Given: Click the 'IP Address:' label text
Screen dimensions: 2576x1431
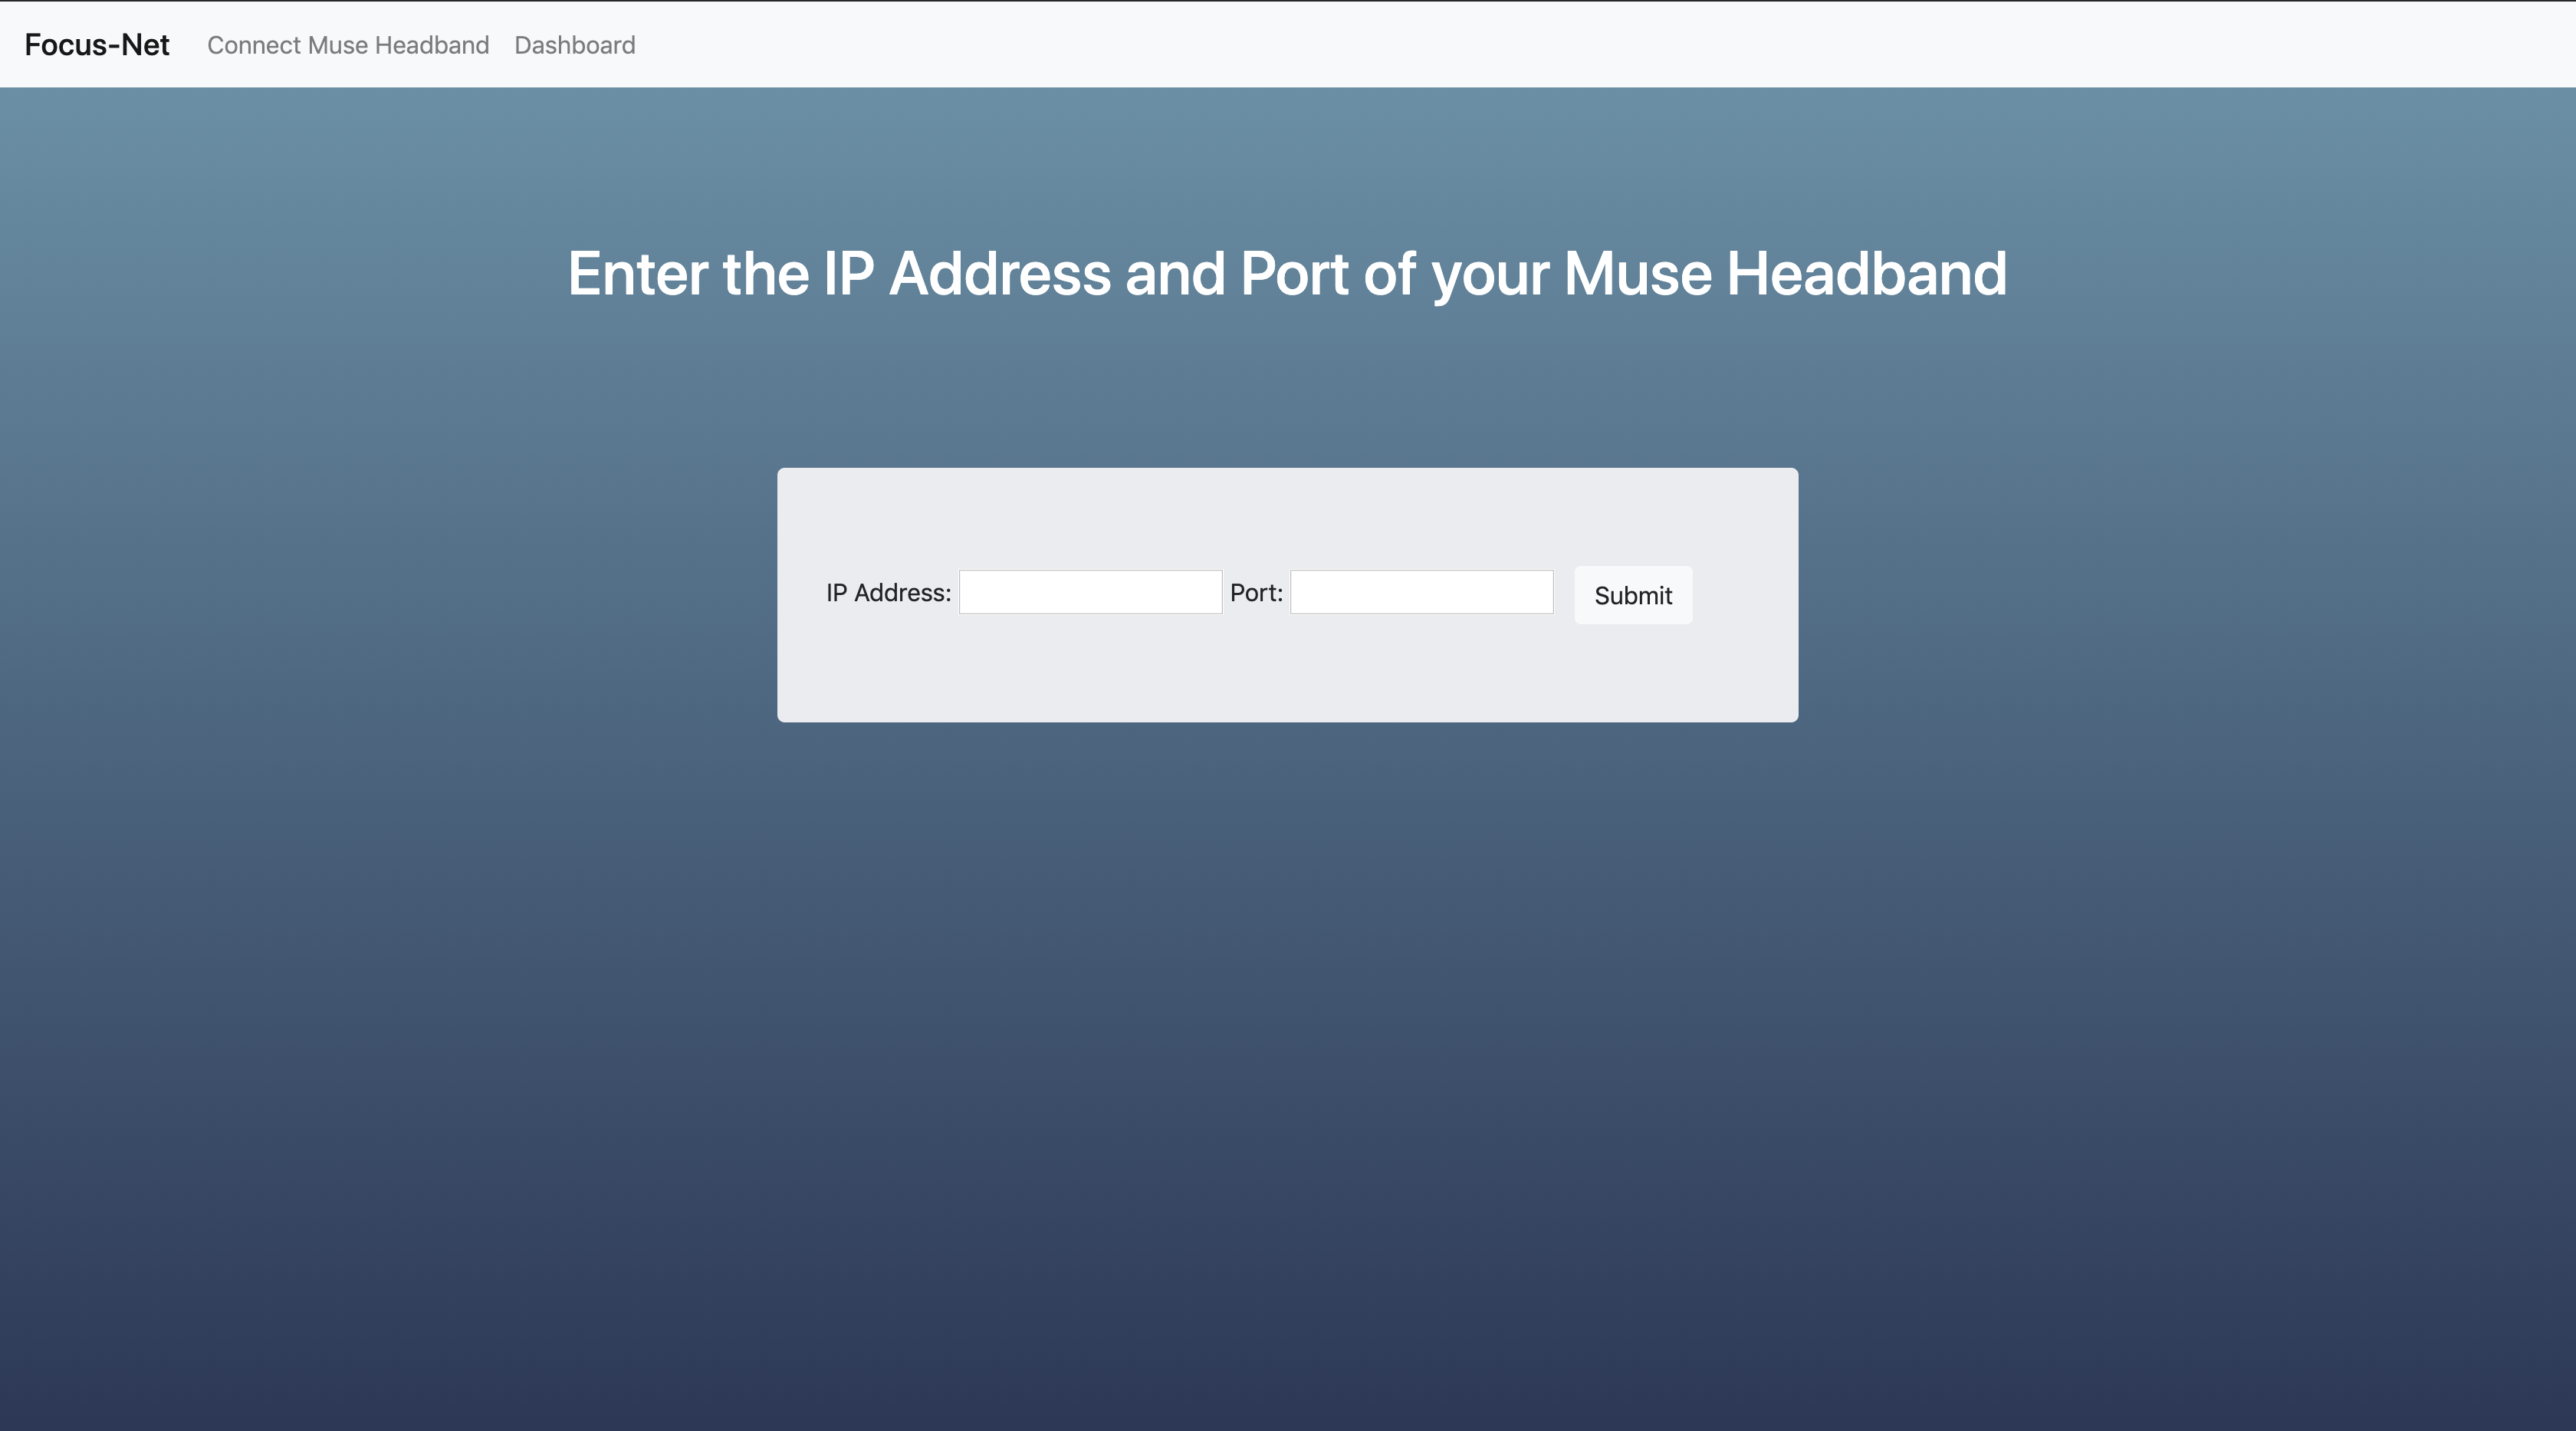Looking at the screenshot, I should pos(888,593).
